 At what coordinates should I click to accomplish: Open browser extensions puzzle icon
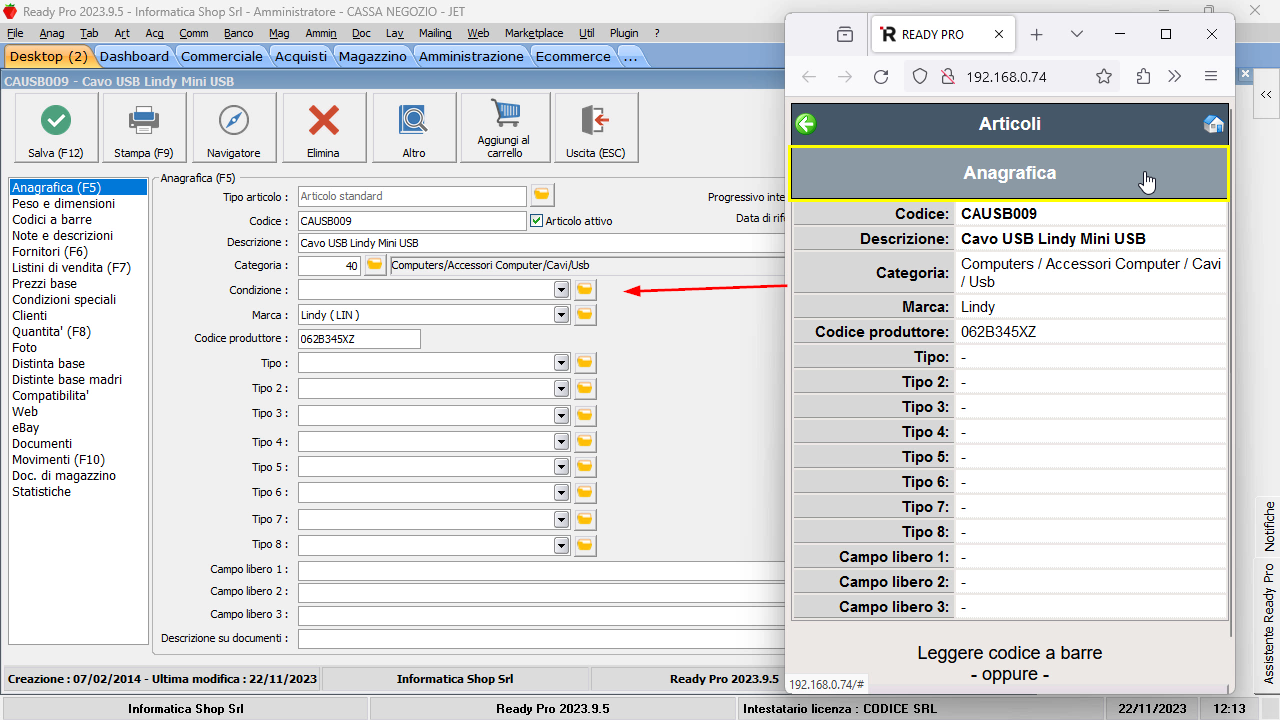click(1143, 77)
